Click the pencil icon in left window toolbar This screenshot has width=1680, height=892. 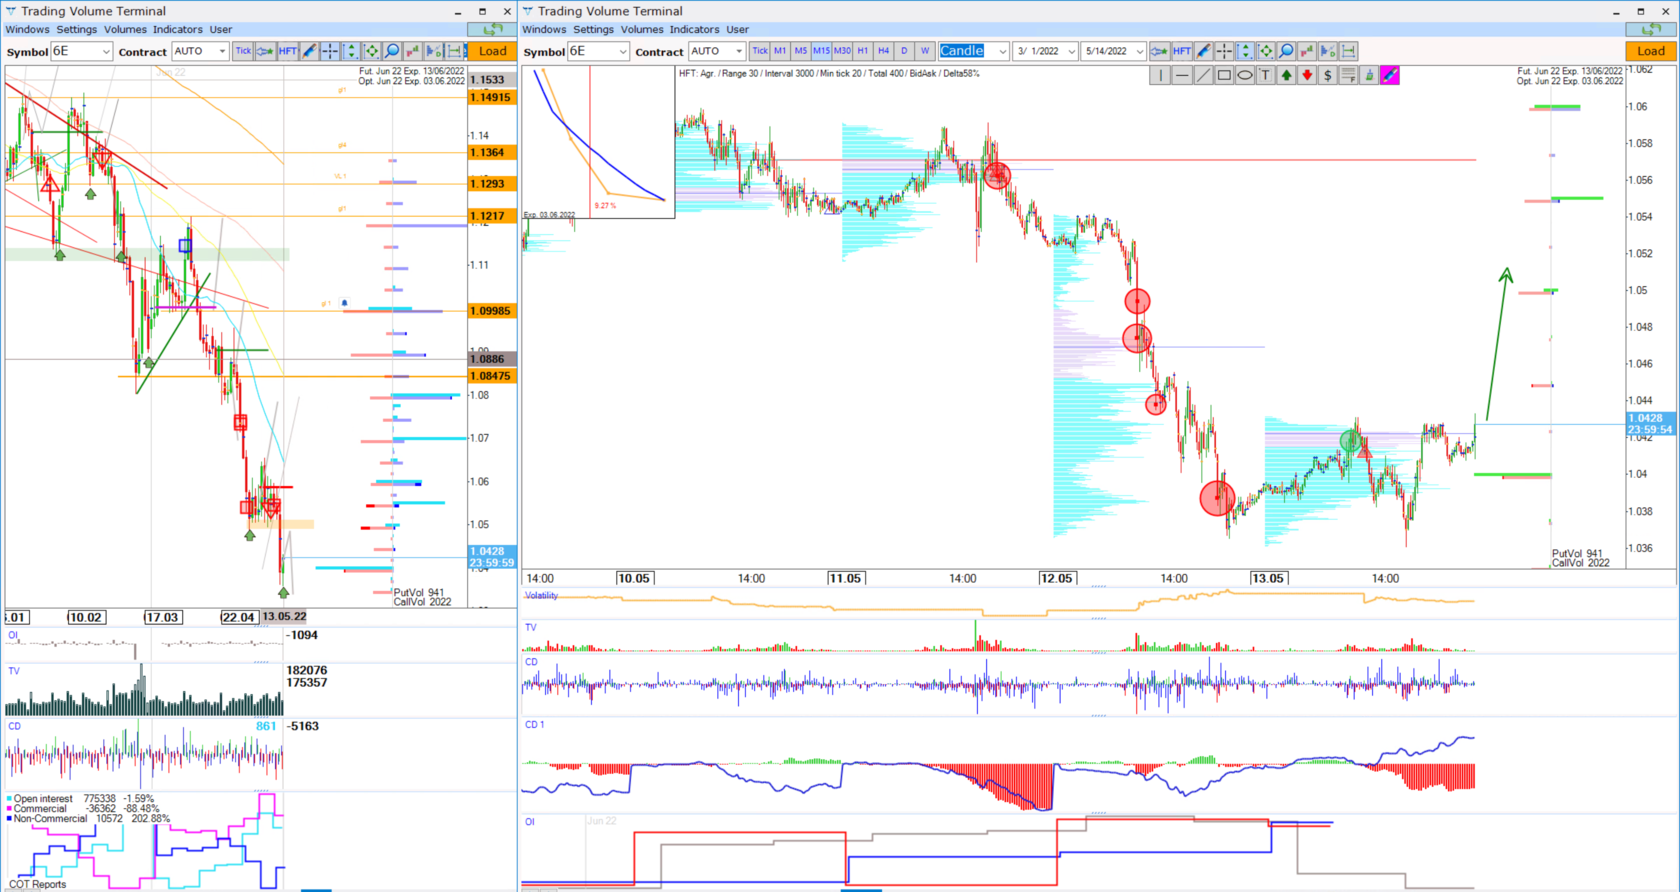(x=309, y=51)
